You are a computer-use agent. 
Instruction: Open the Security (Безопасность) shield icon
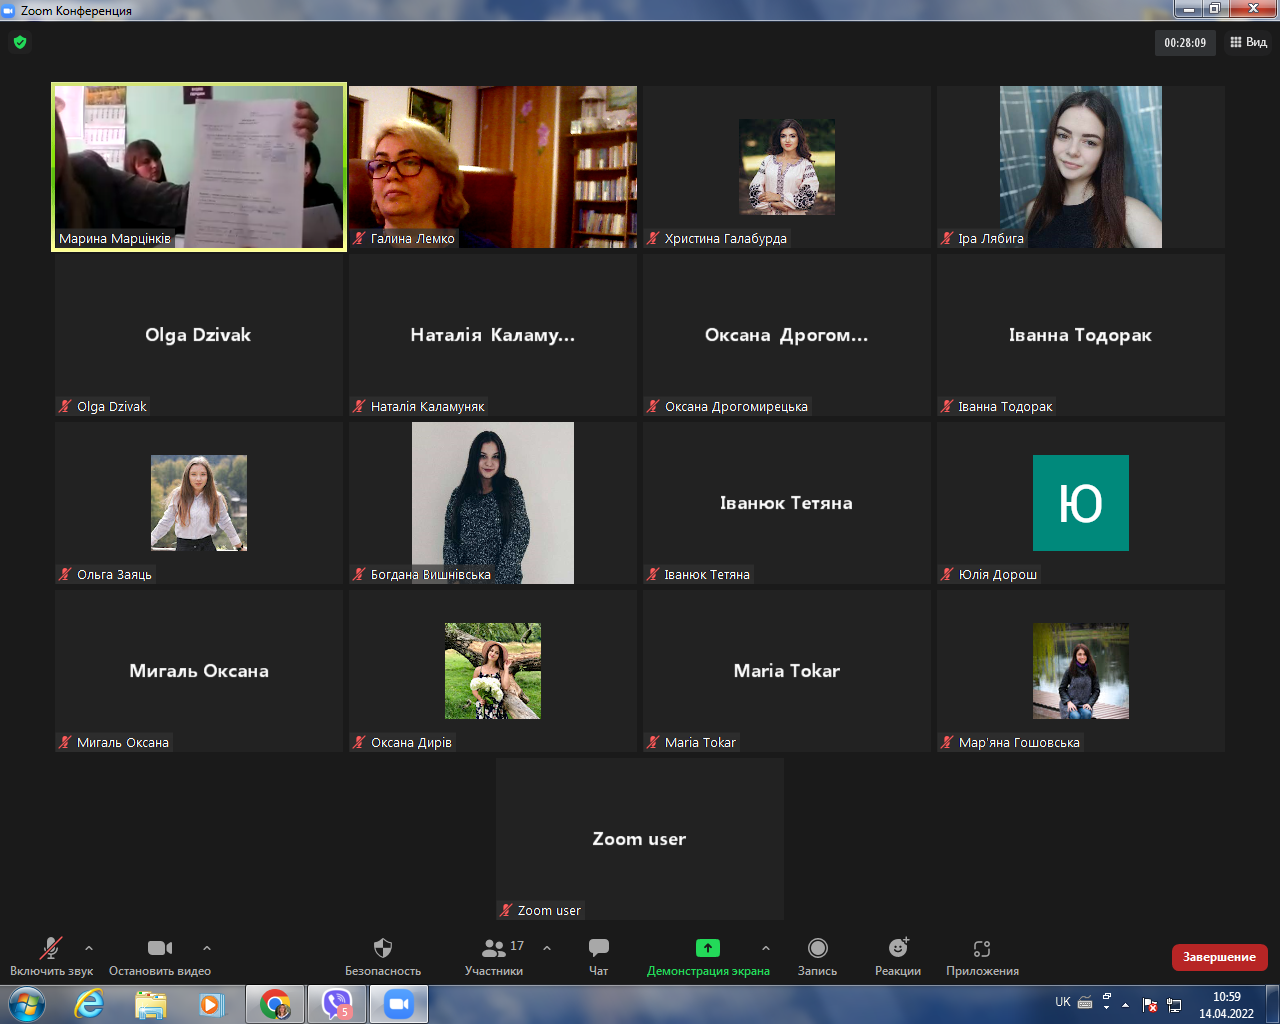[x=383, y=948]
